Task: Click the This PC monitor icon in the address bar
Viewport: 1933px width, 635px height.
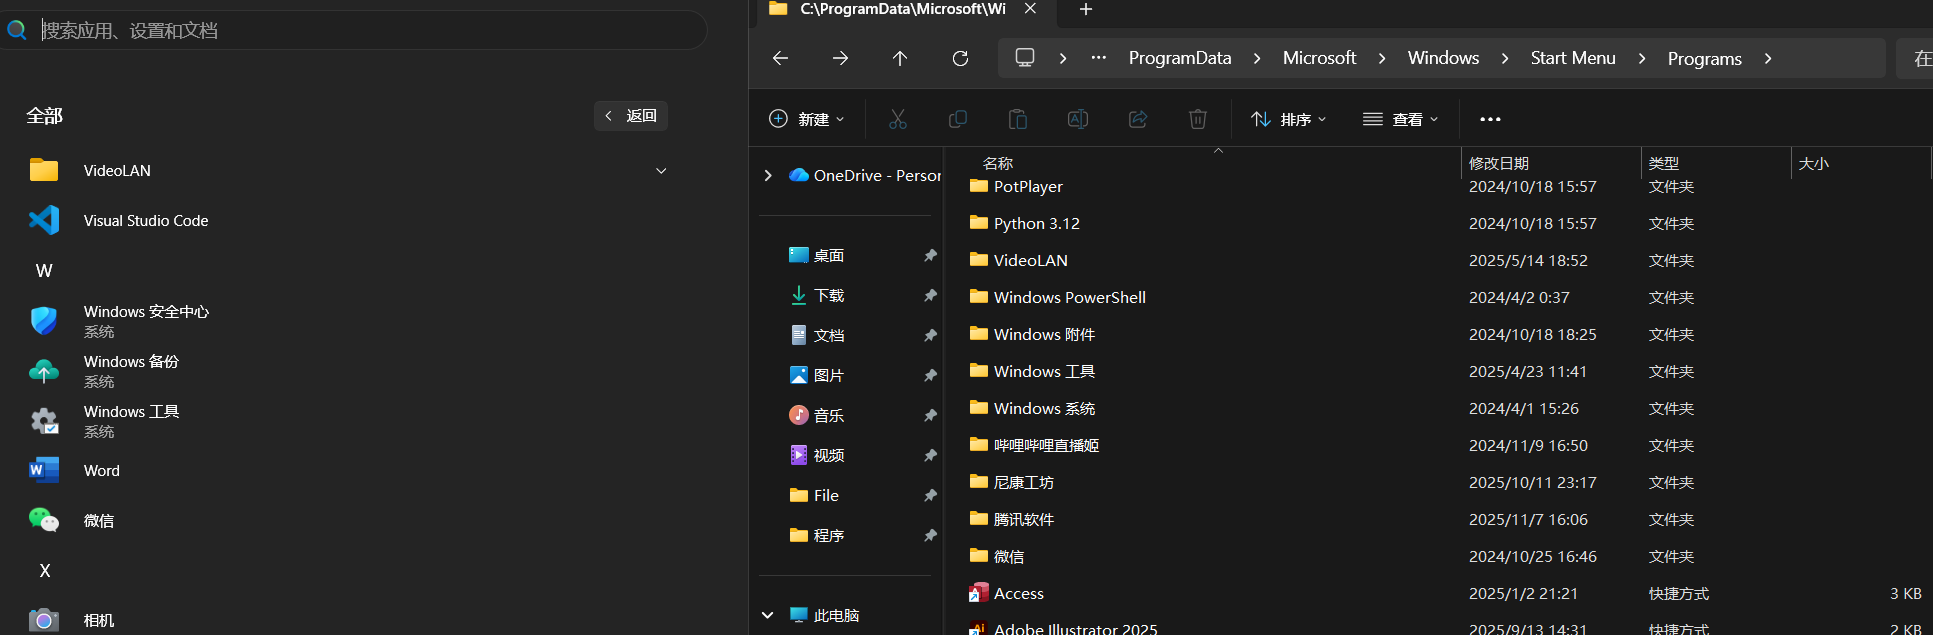Action: click(1025, 57)
